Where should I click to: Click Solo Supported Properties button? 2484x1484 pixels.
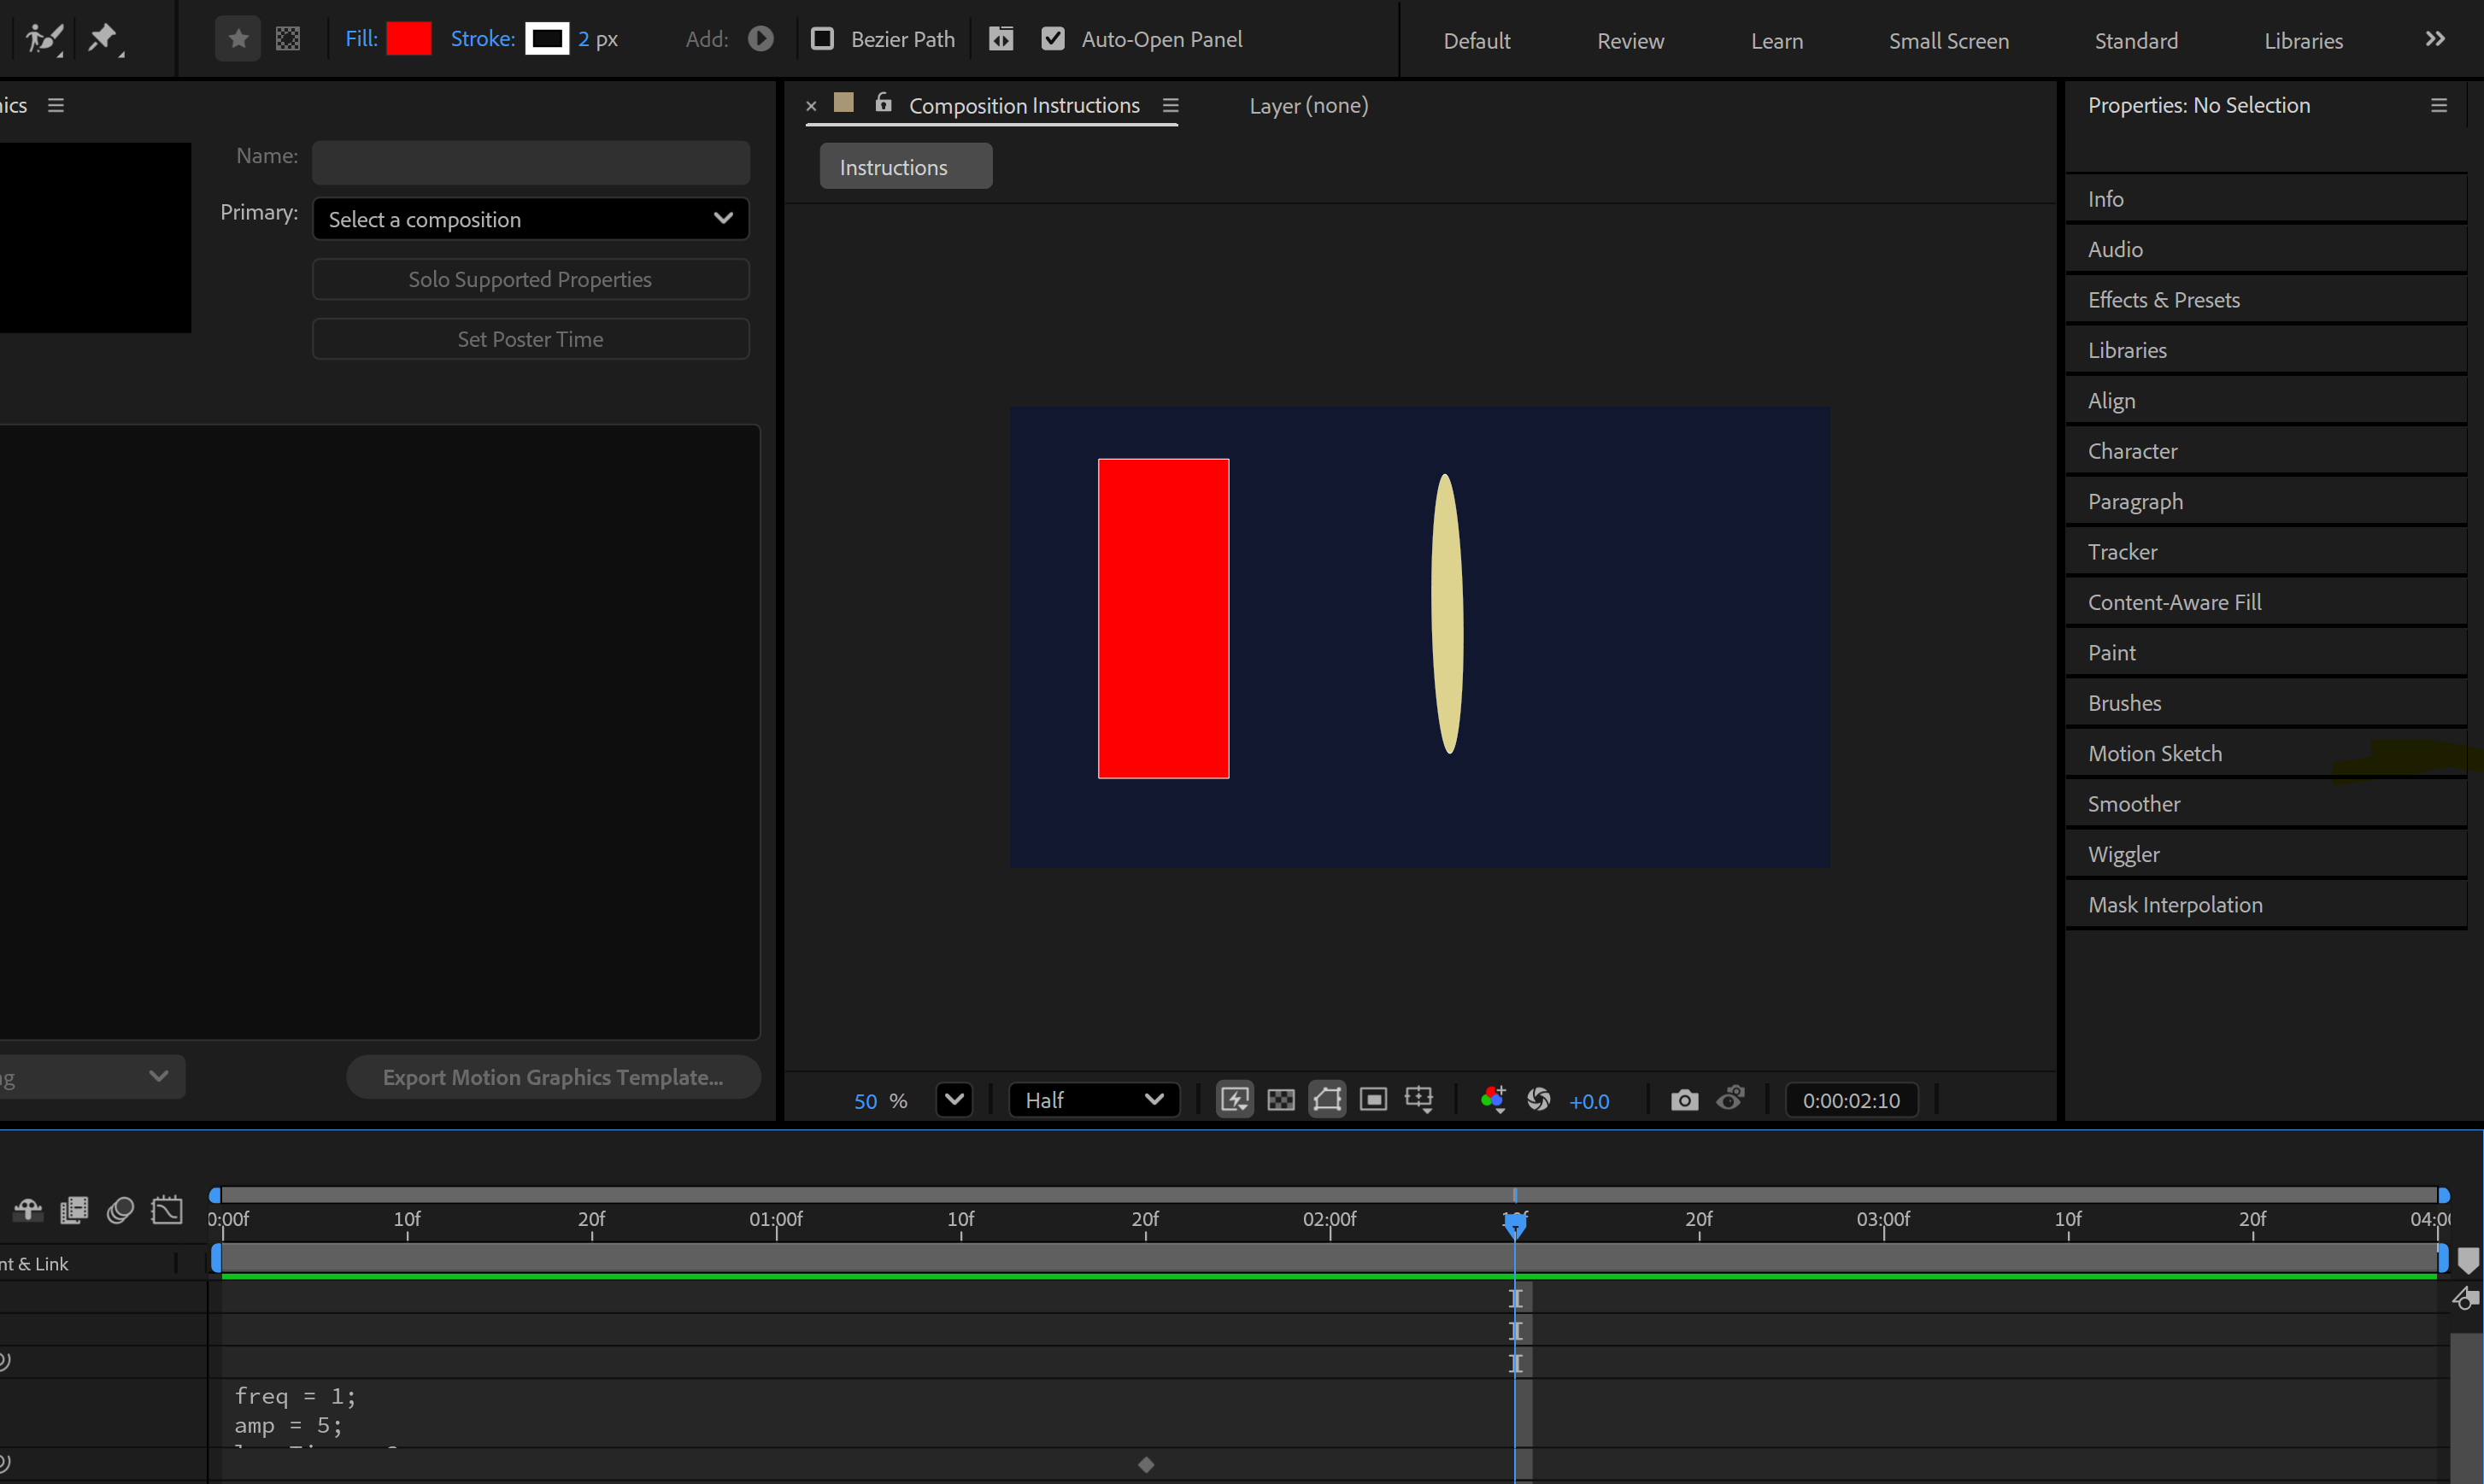click(x=531, y=279)
